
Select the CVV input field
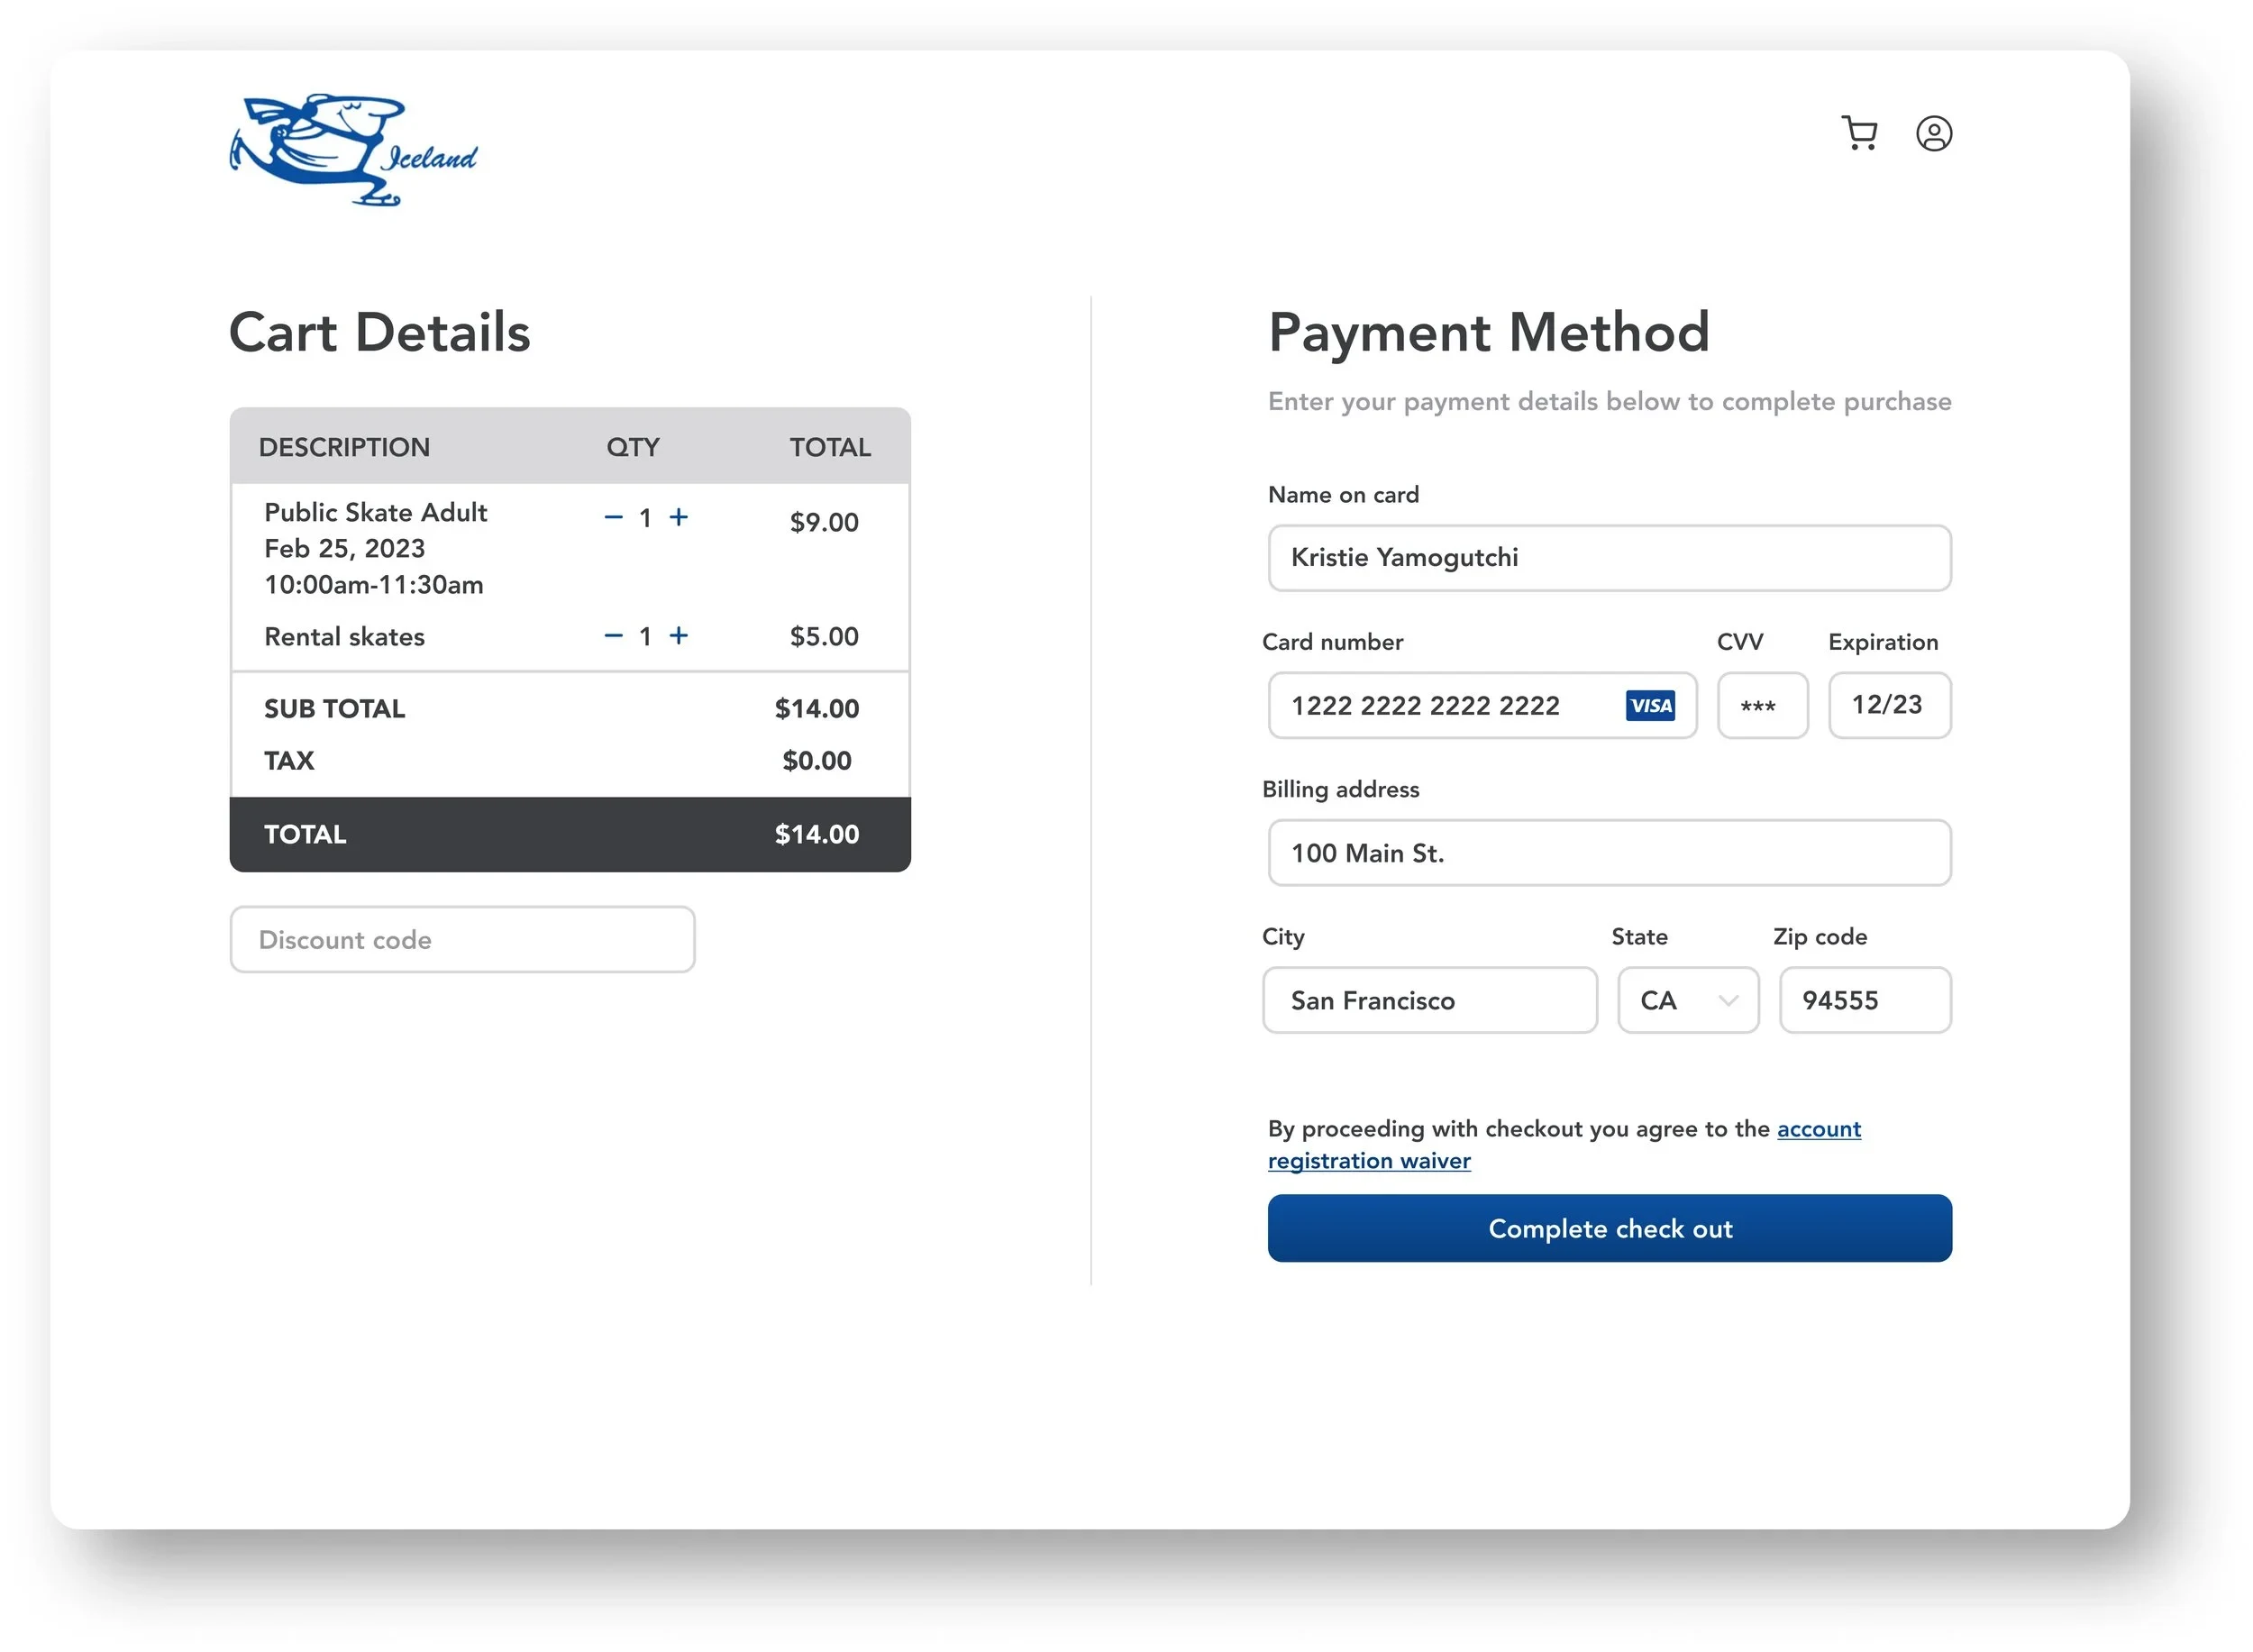(1762, 706)
